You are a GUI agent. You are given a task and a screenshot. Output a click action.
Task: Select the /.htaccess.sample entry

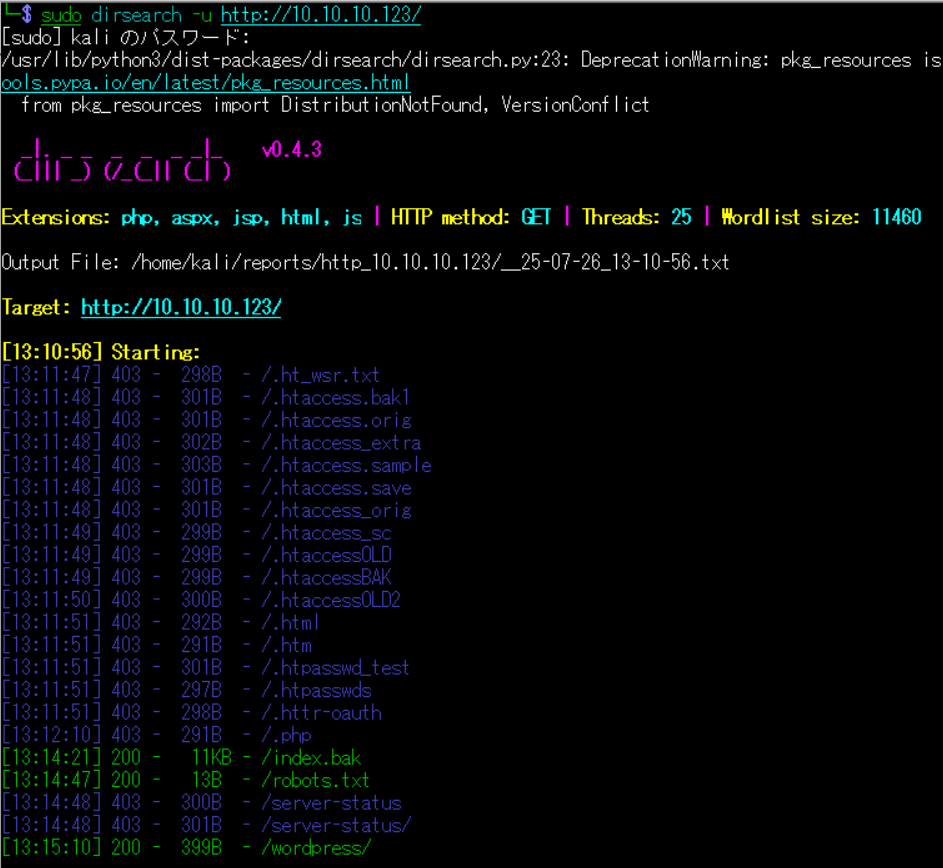click(346, 465)
